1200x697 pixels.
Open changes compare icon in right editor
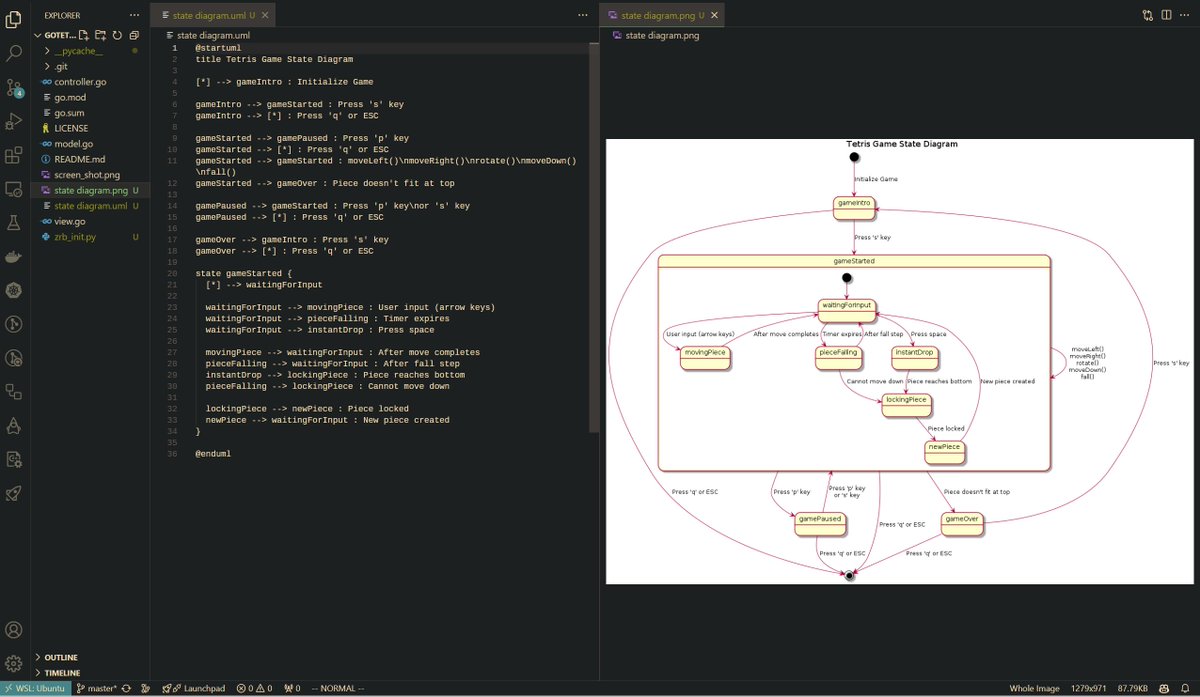(x=1147, y=16)
